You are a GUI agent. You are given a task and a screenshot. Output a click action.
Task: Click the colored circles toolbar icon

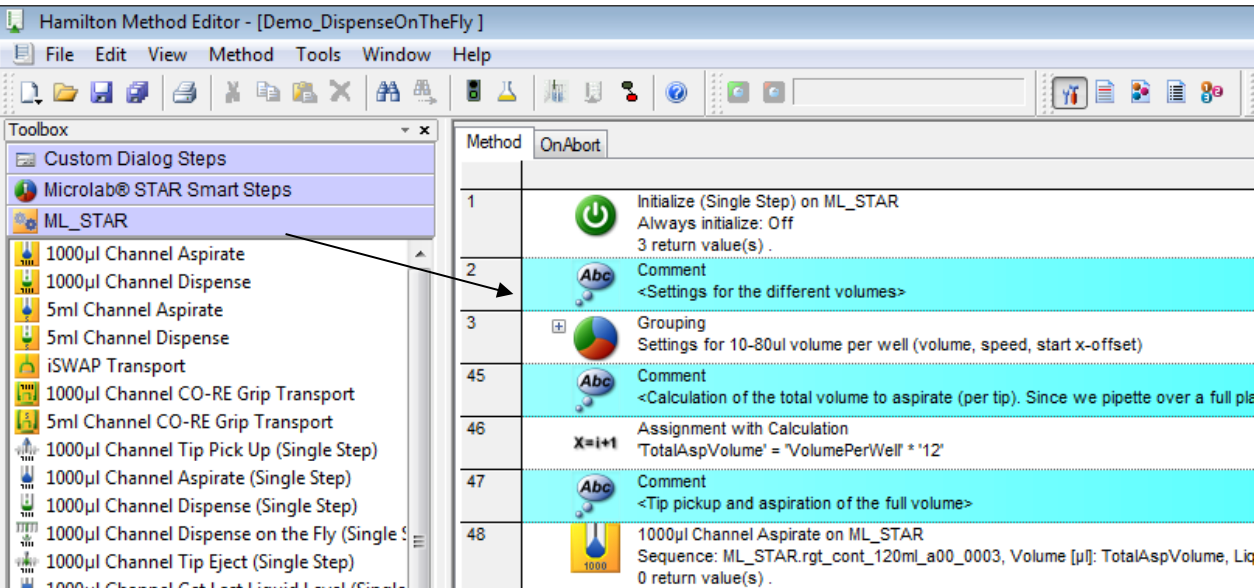click(1141, 93)
